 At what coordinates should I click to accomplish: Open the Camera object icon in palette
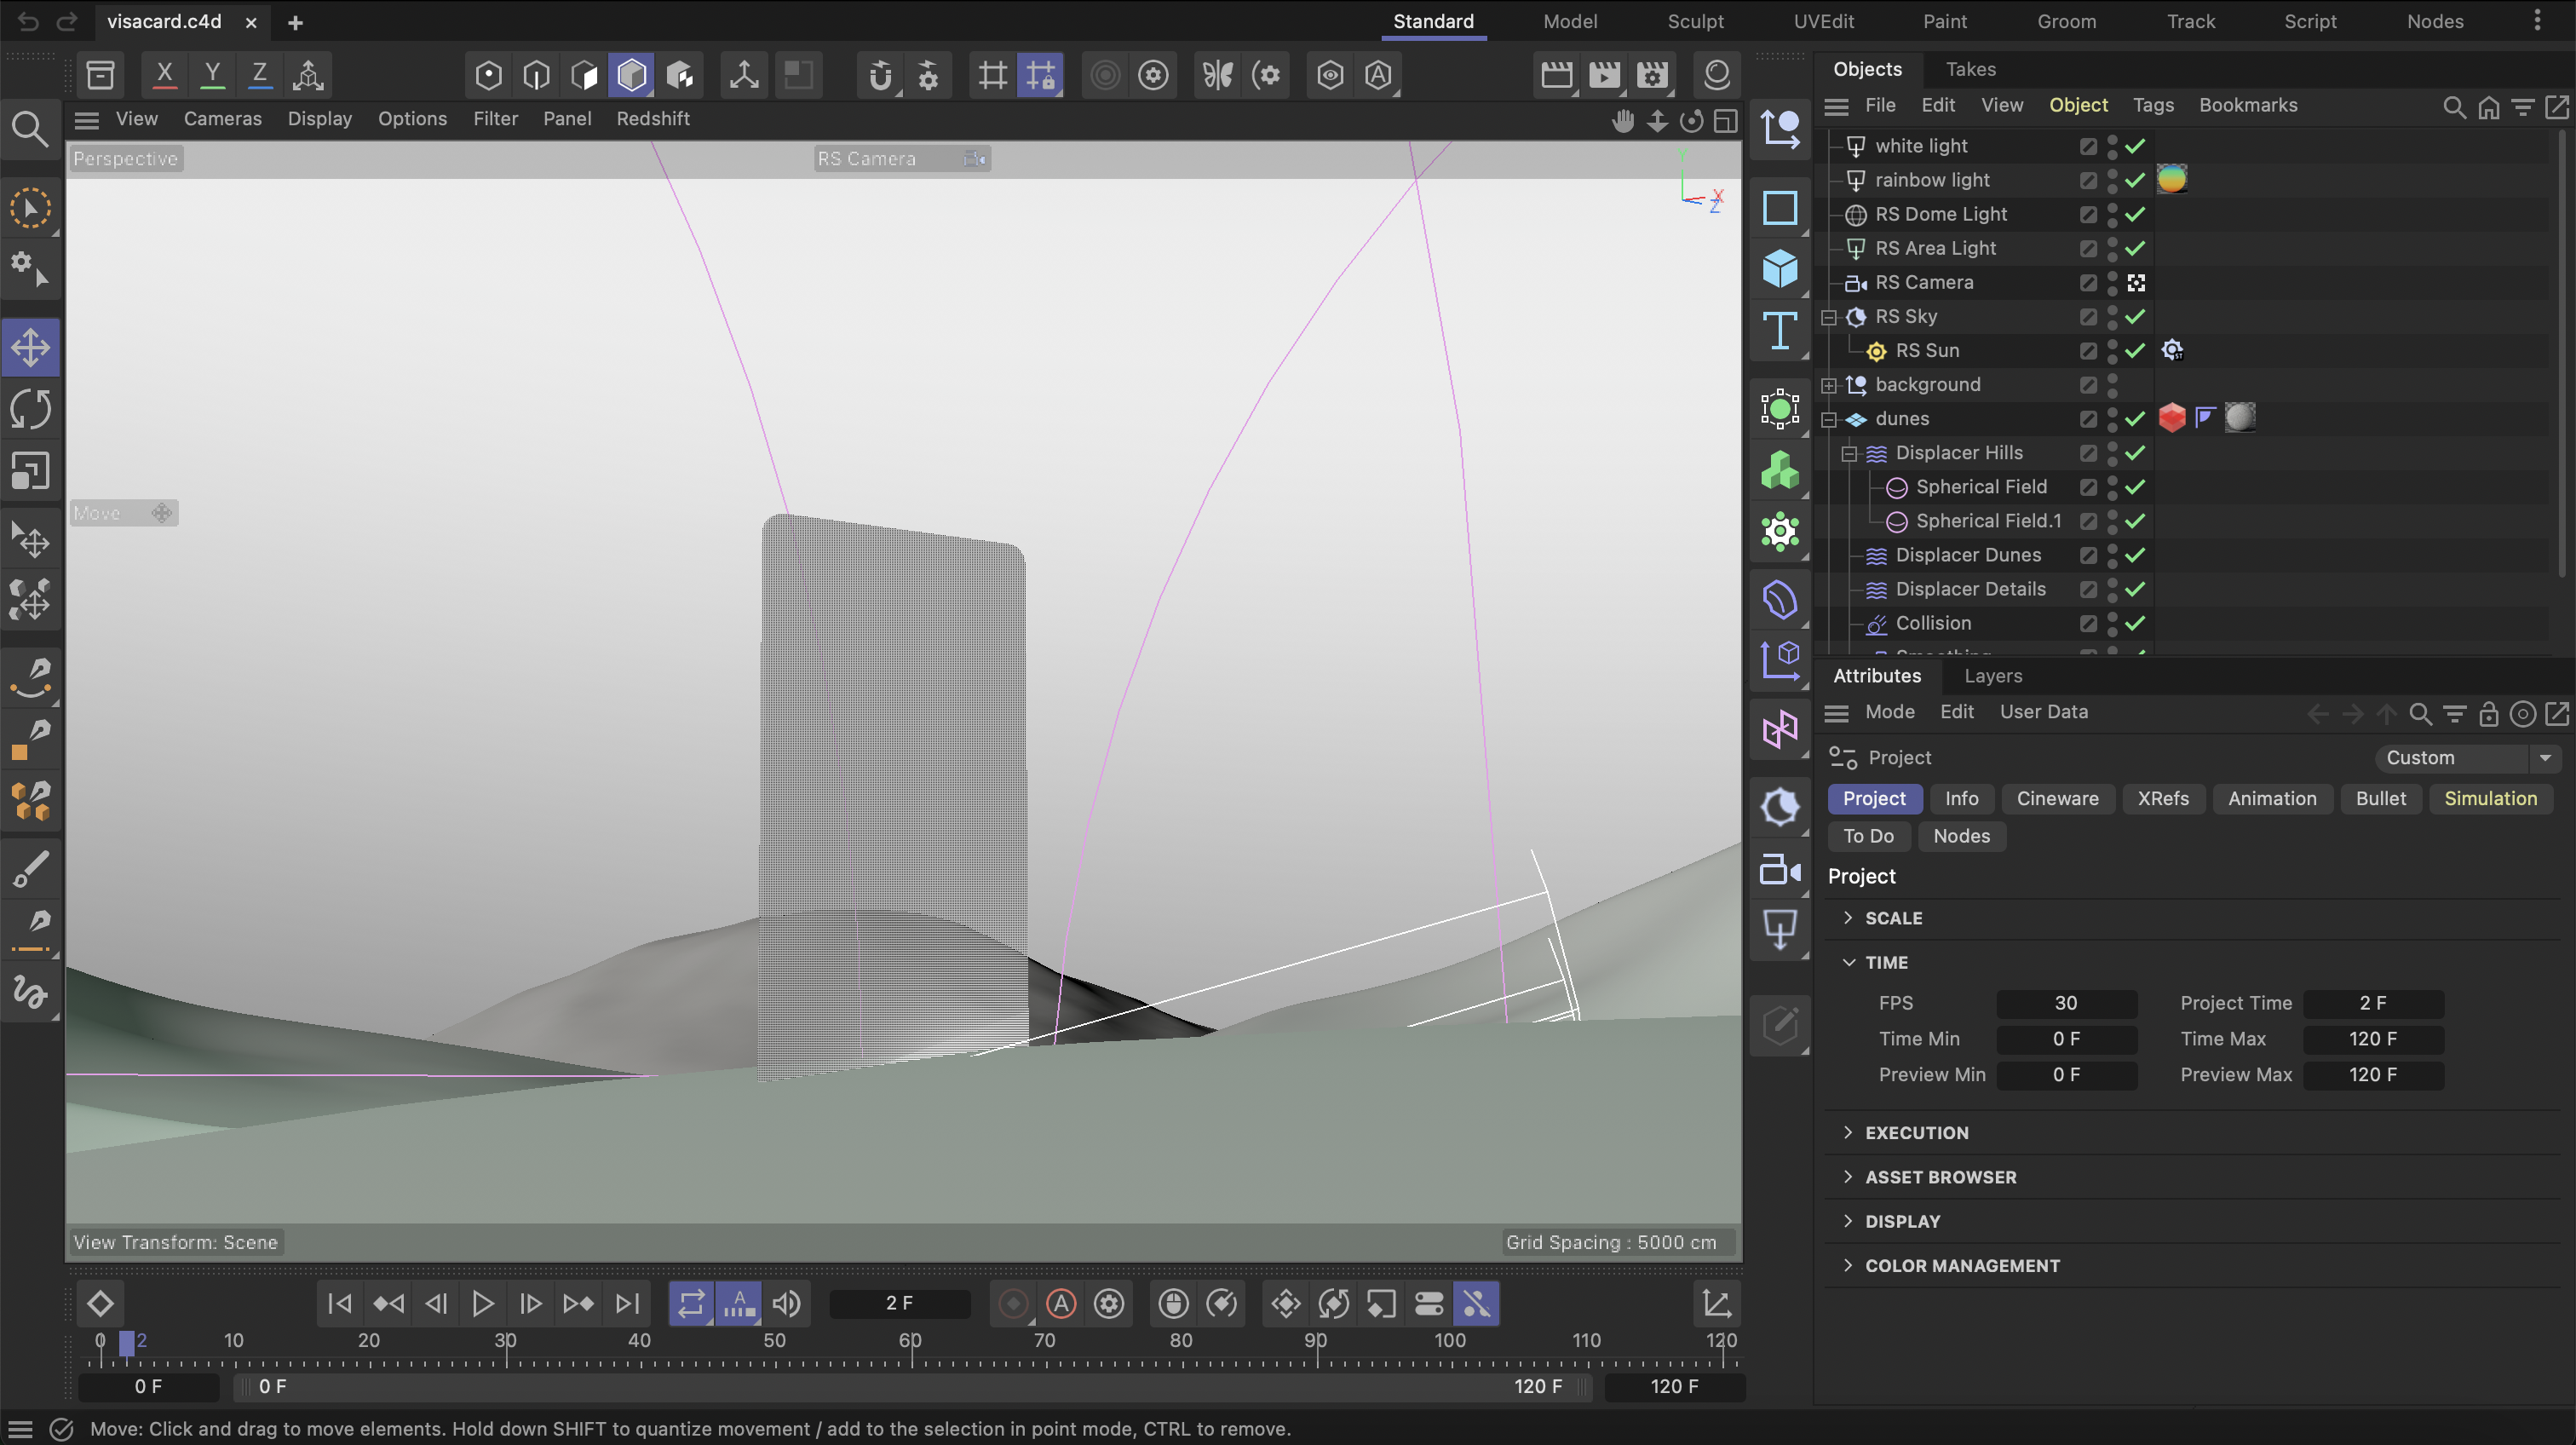[x=1779, y=869]
